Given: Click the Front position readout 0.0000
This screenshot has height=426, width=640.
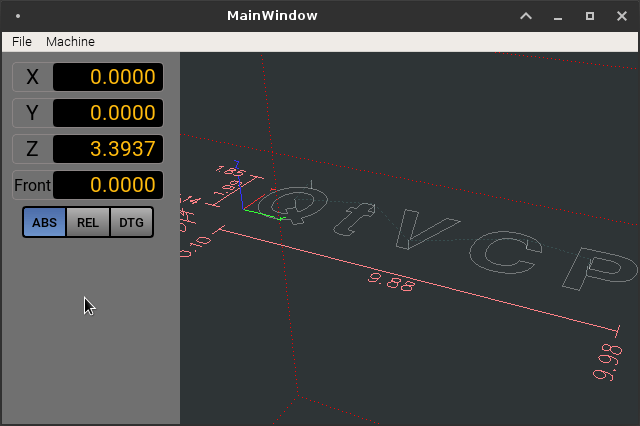Looking at the screenshot, I should click(x=108, y=185).
